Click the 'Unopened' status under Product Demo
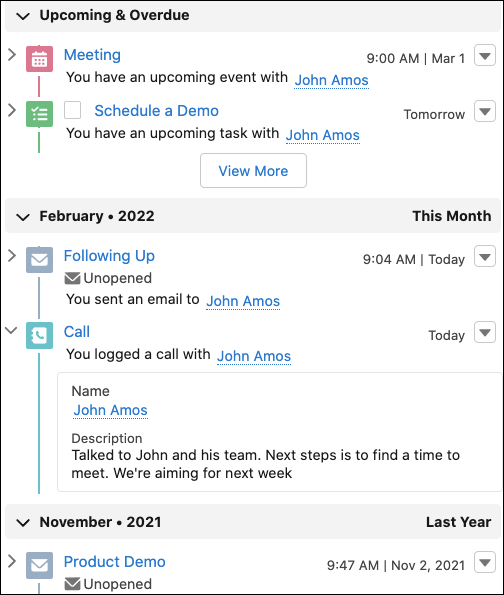This screenshot has width=504, height=595. point(118,584)
